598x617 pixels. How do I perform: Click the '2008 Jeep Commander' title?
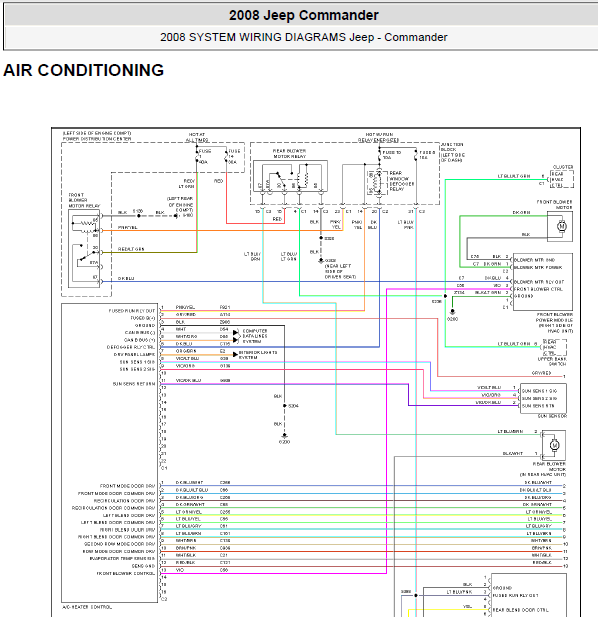pos(303,15)
